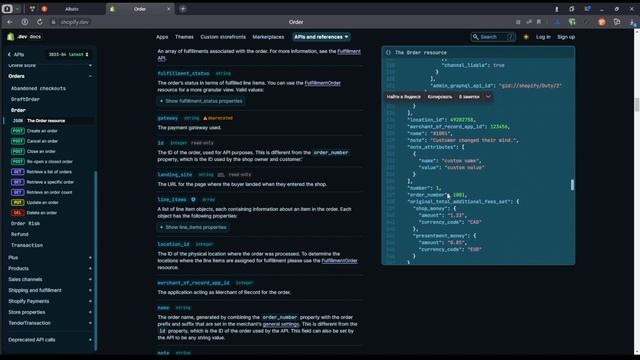Viewport: 640px width, 360px height.
Task: Expand Deprecated API calls sidebar section
Action: [90, 340]
